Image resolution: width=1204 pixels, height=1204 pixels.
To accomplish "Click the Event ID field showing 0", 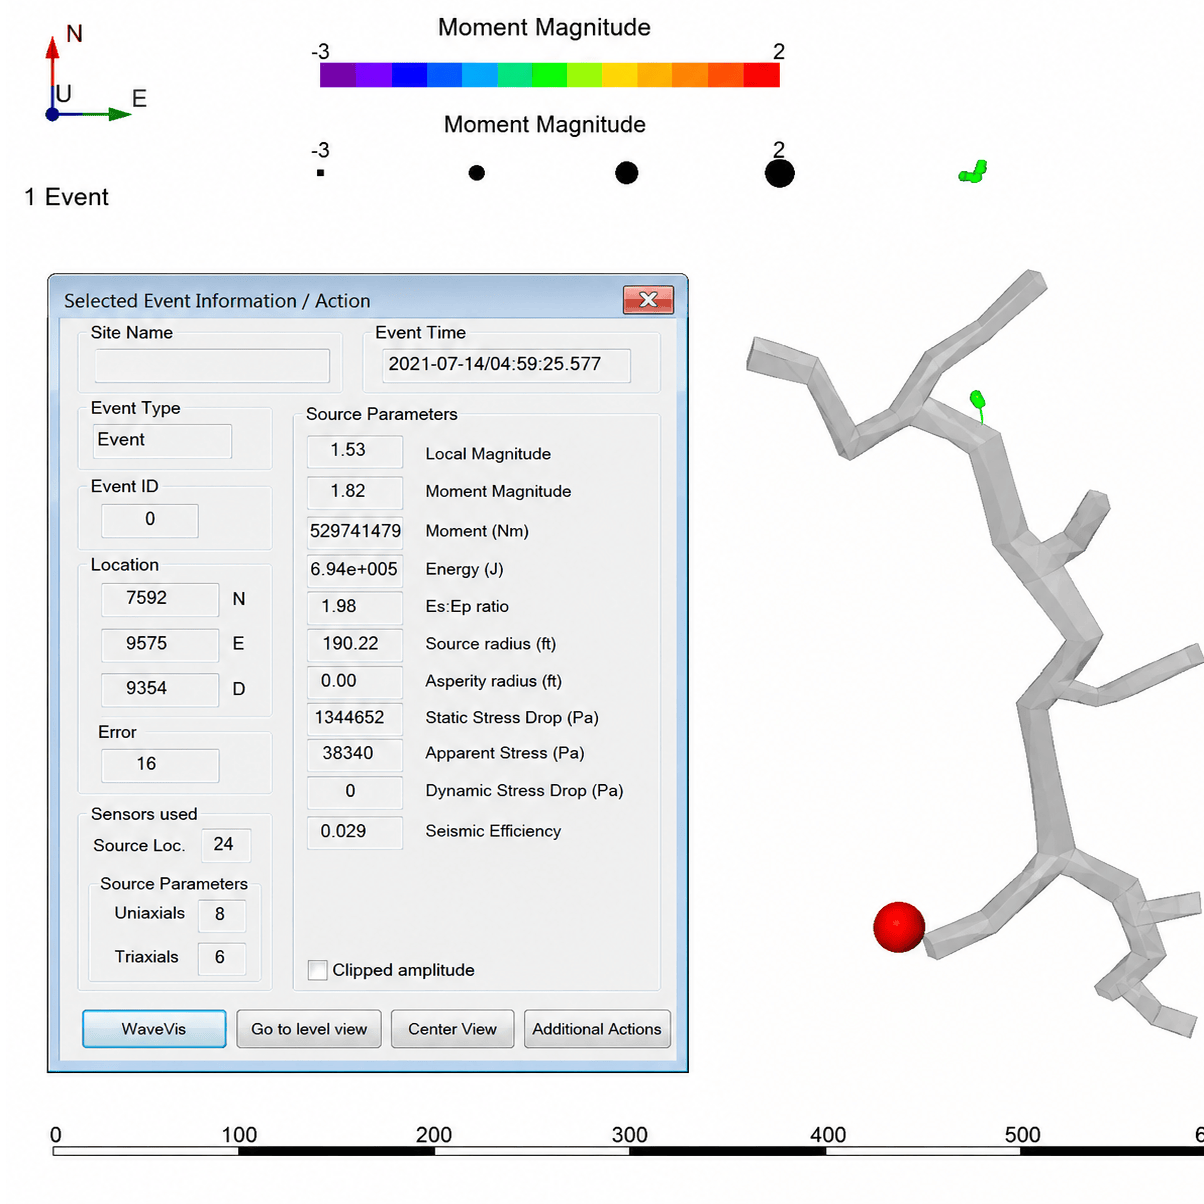I will (150, 520).
